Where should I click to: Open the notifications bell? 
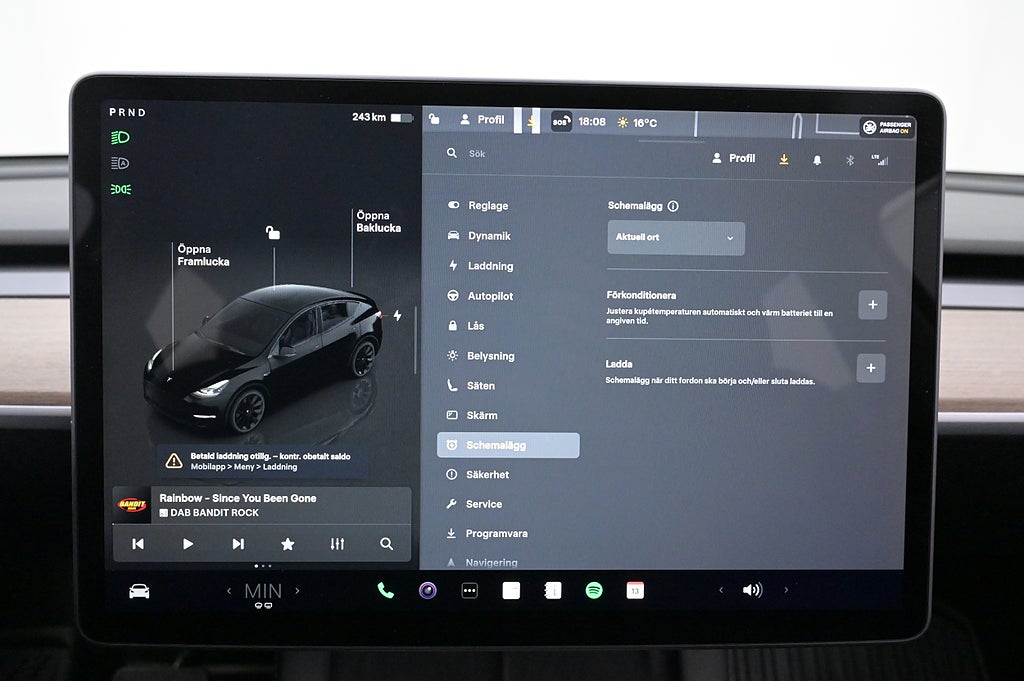pyautogui.click(x=817, y=159)
